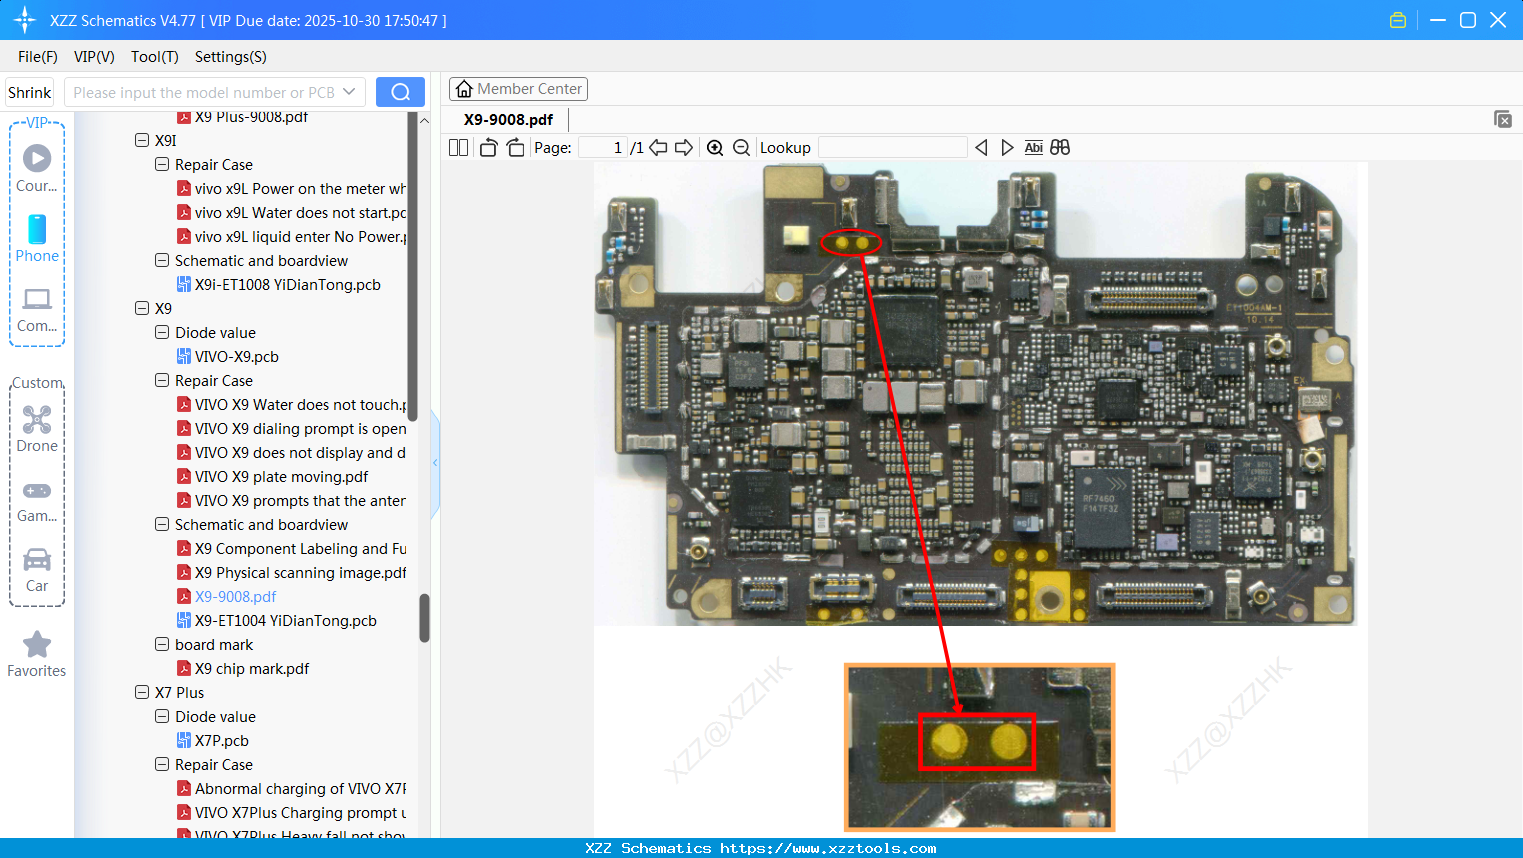Open the Settings(S) menu
The image size is (1523, 858).
231,57
